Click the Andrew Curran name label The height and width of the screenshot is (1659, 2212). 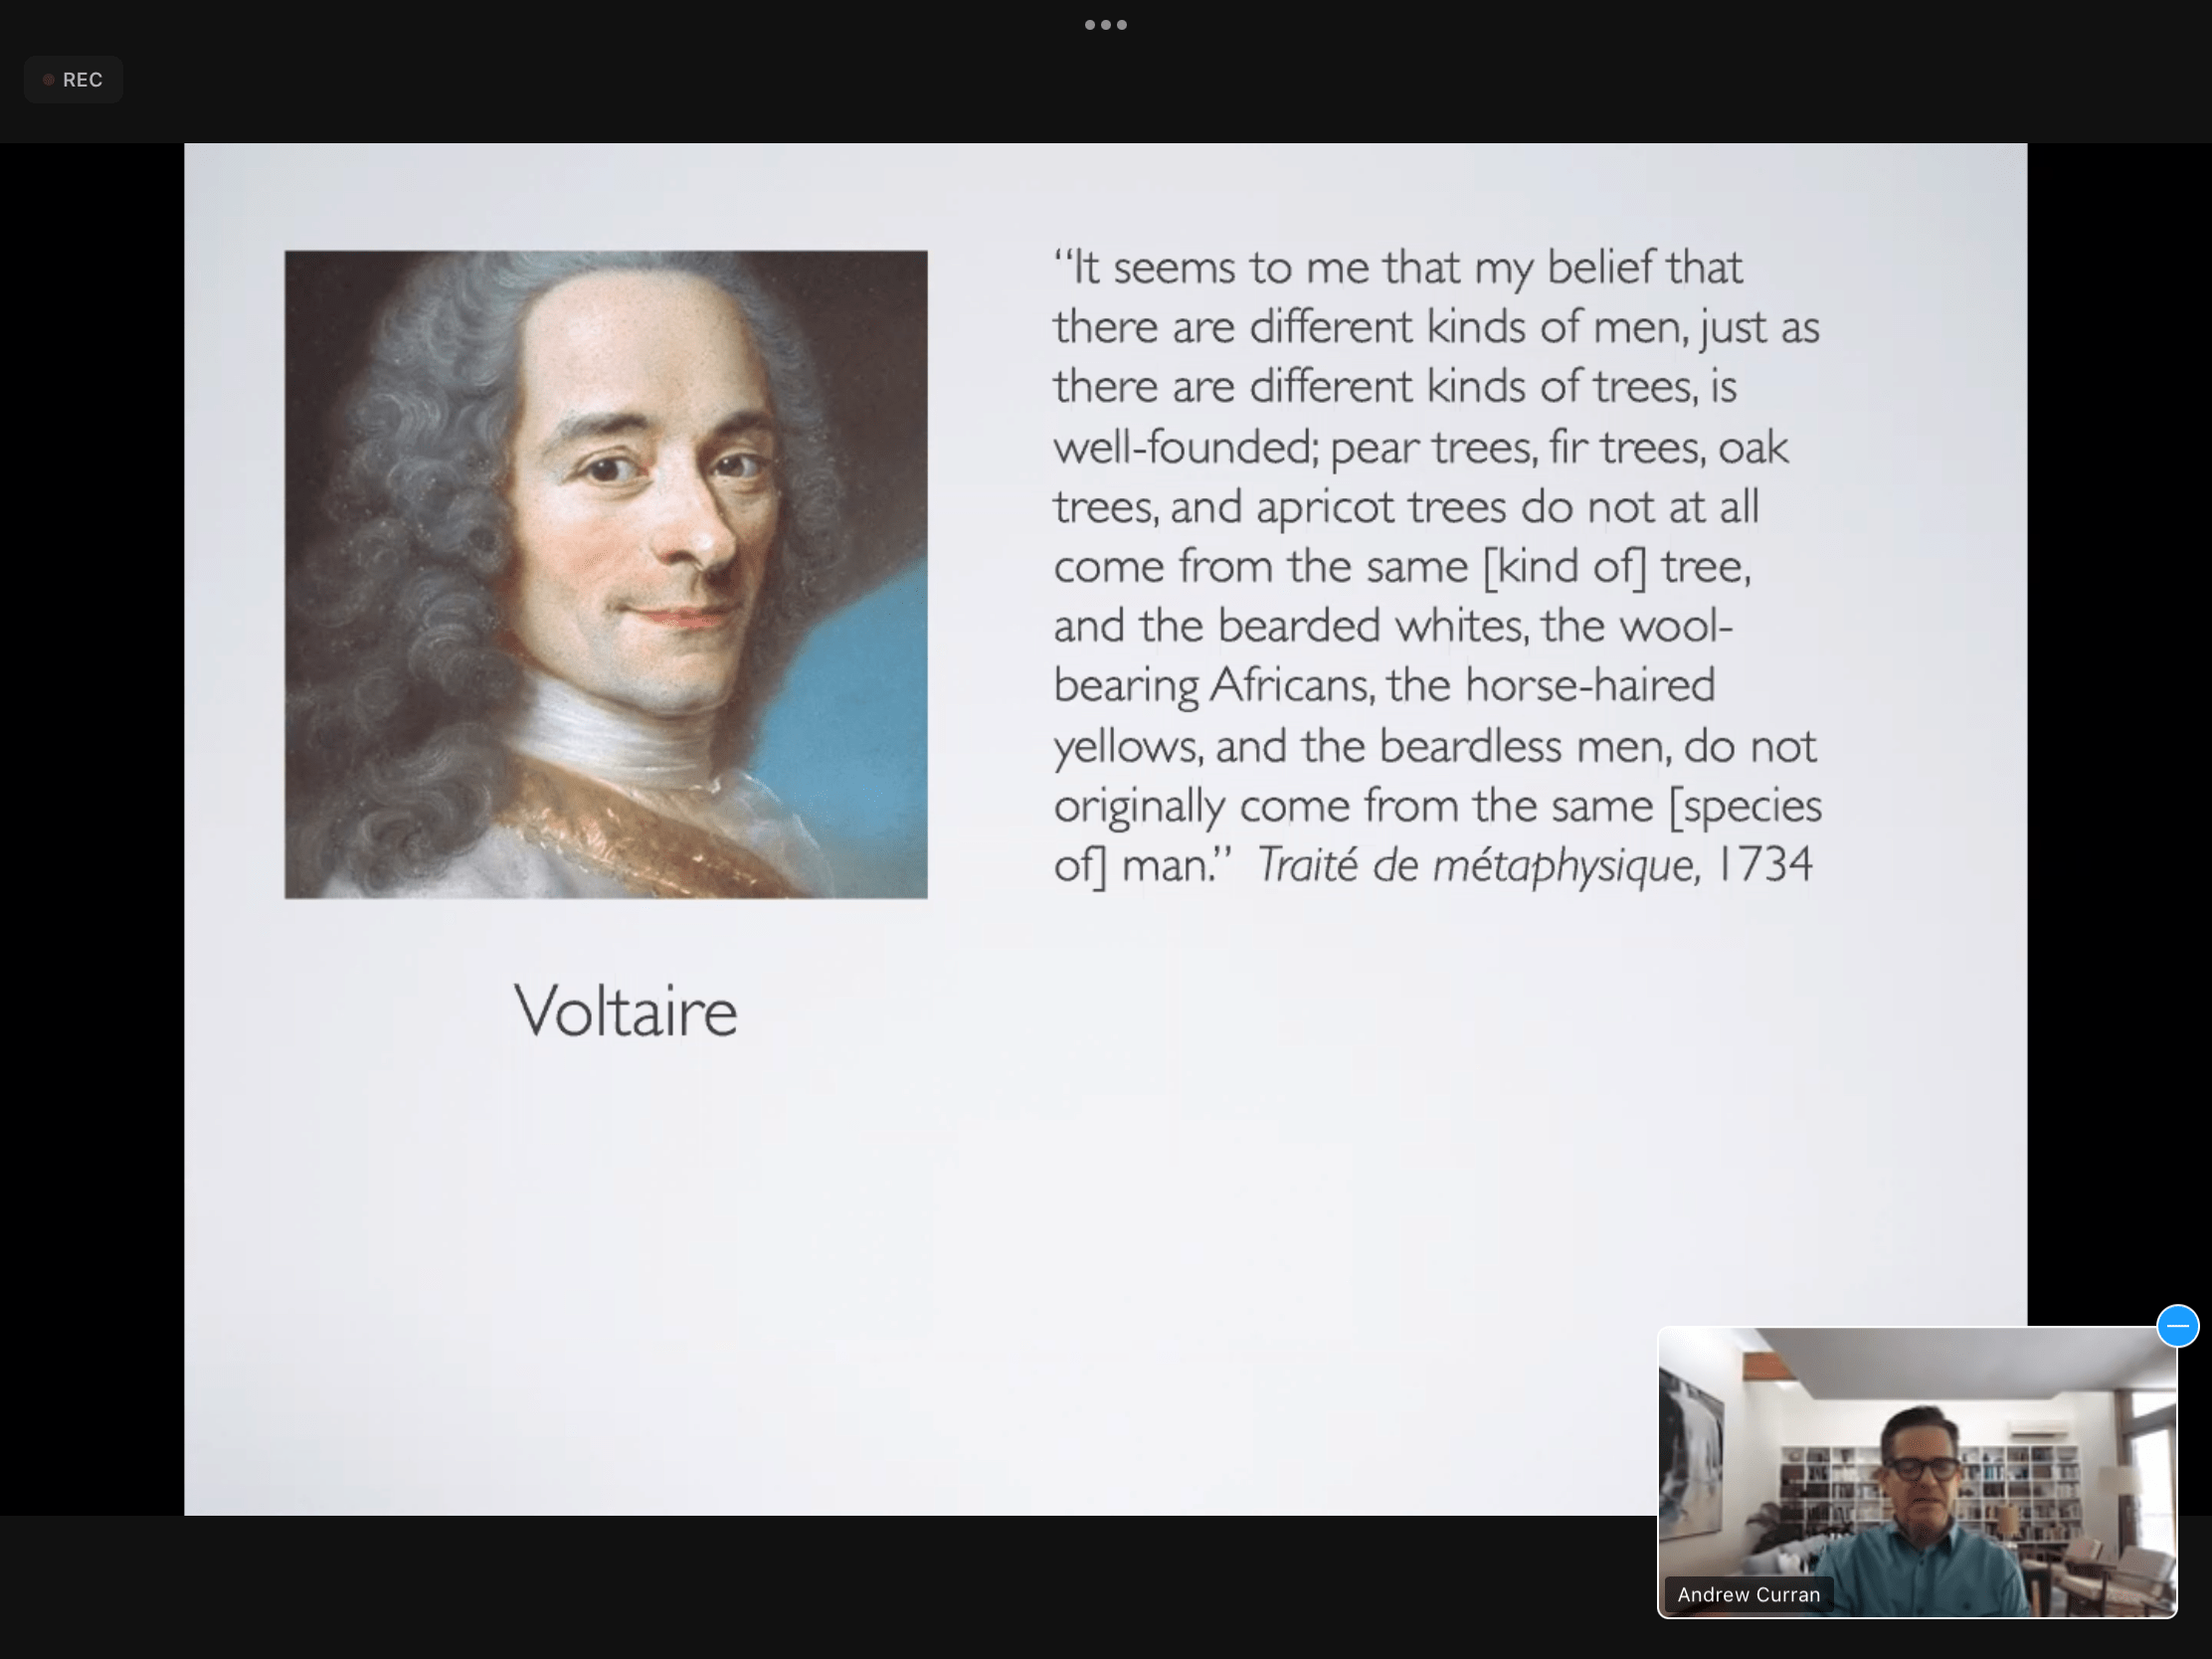pos(1748,1595)
